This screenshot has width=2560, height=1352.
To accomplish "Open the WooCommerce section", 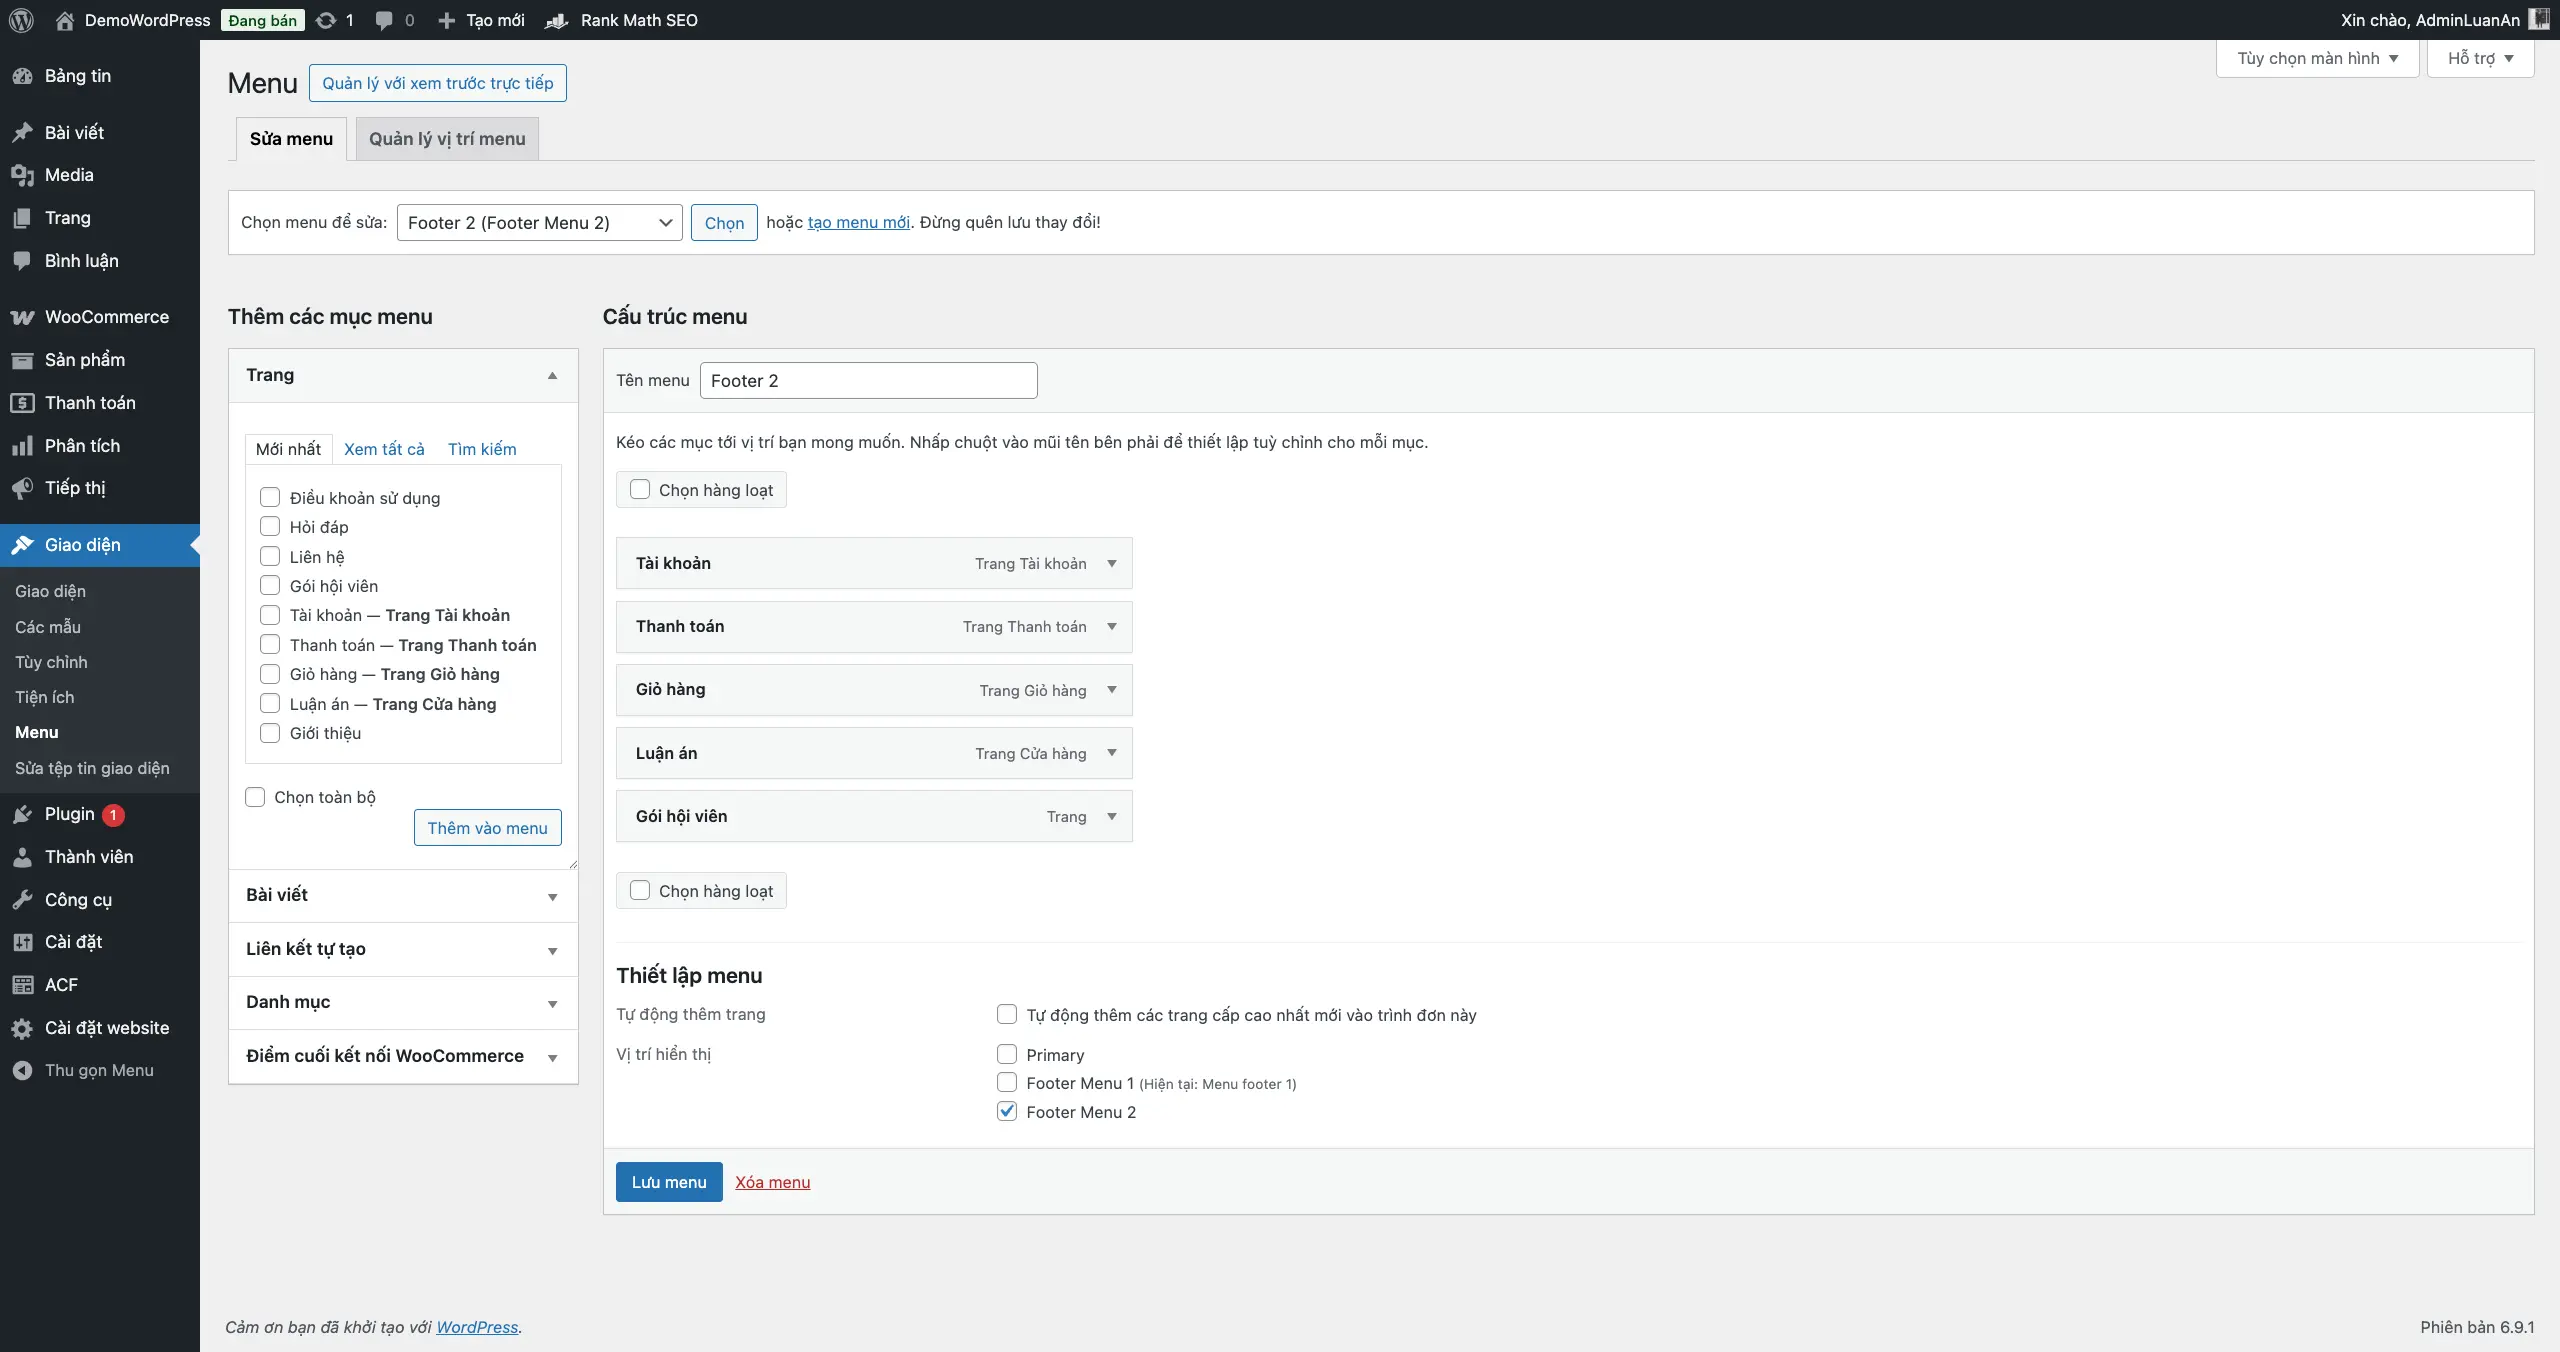I will coord(107,316).
